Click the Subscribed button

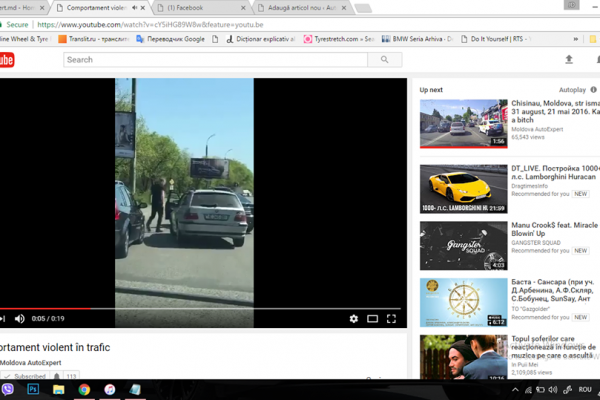tap(25, 376)
